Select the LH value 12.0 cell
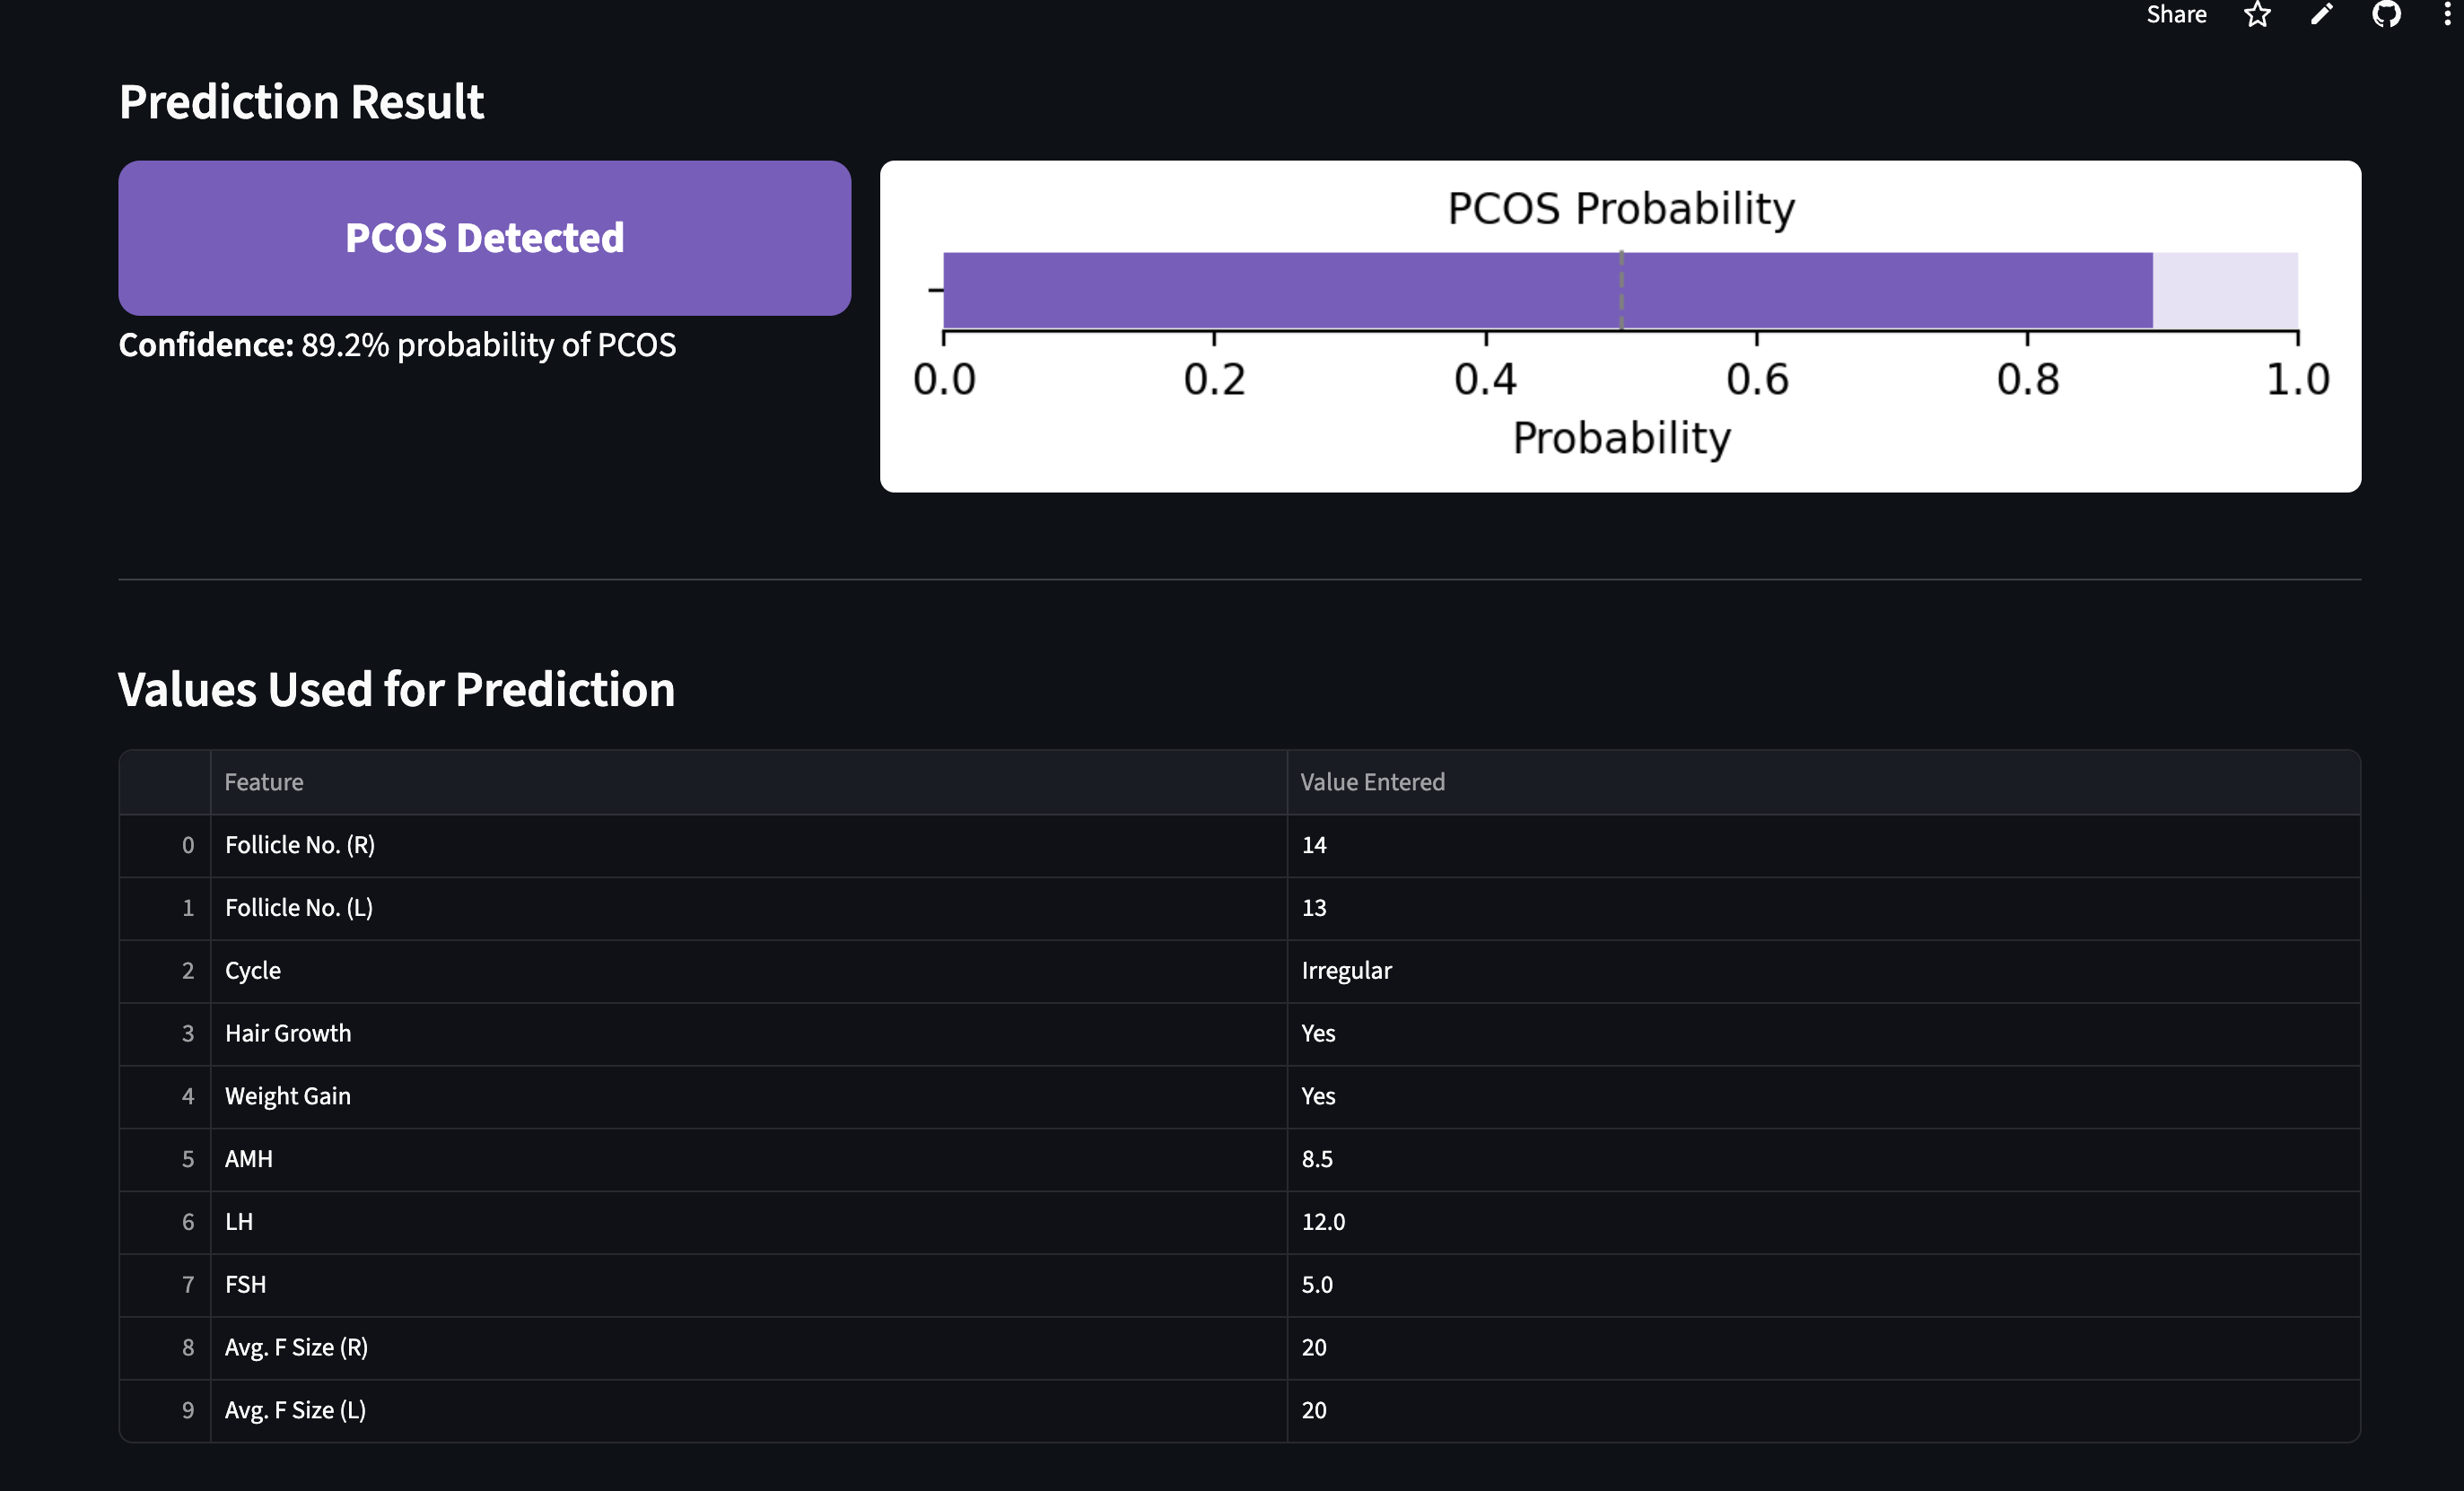The height and width of the screenshot is (1491, 2464). 1323,1222
